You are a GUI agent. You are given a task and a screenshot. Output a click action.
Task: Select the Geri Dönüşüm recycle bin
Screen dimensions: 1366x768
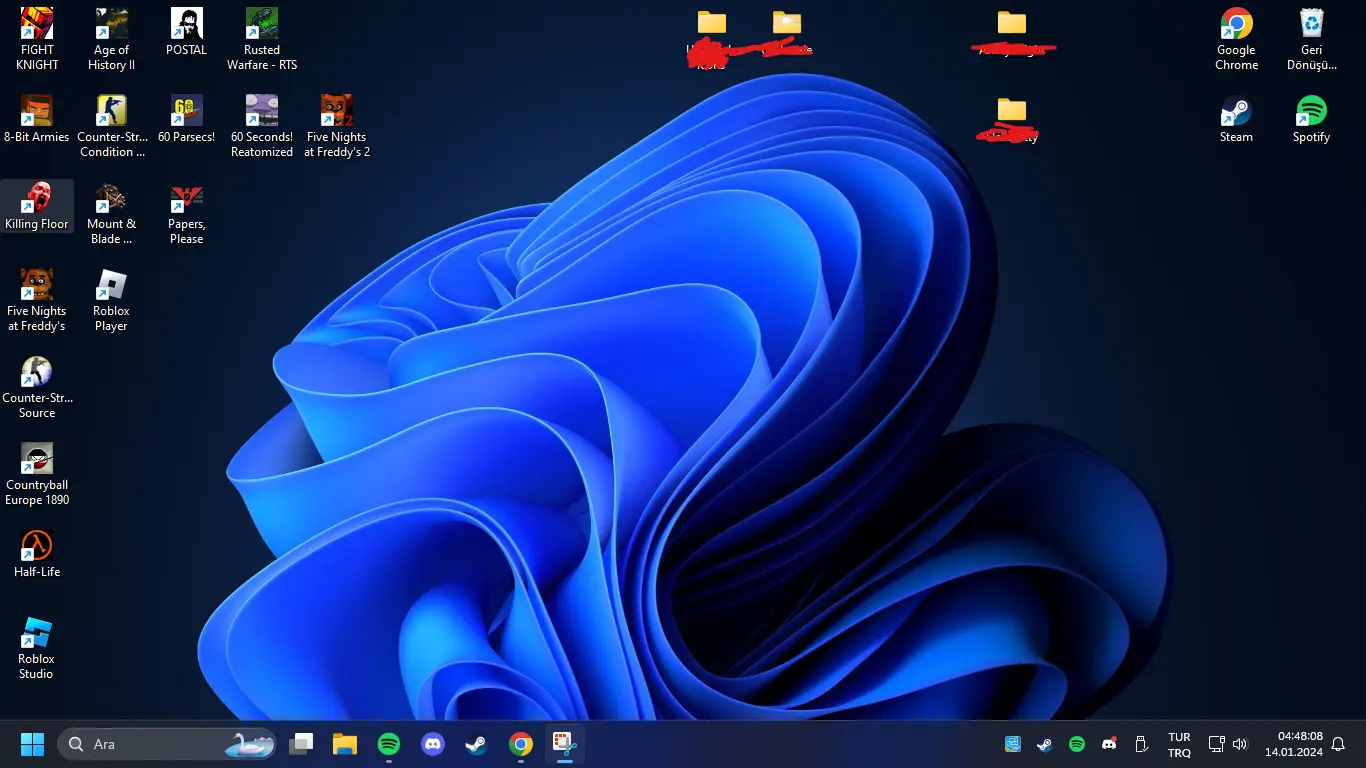1311,40
